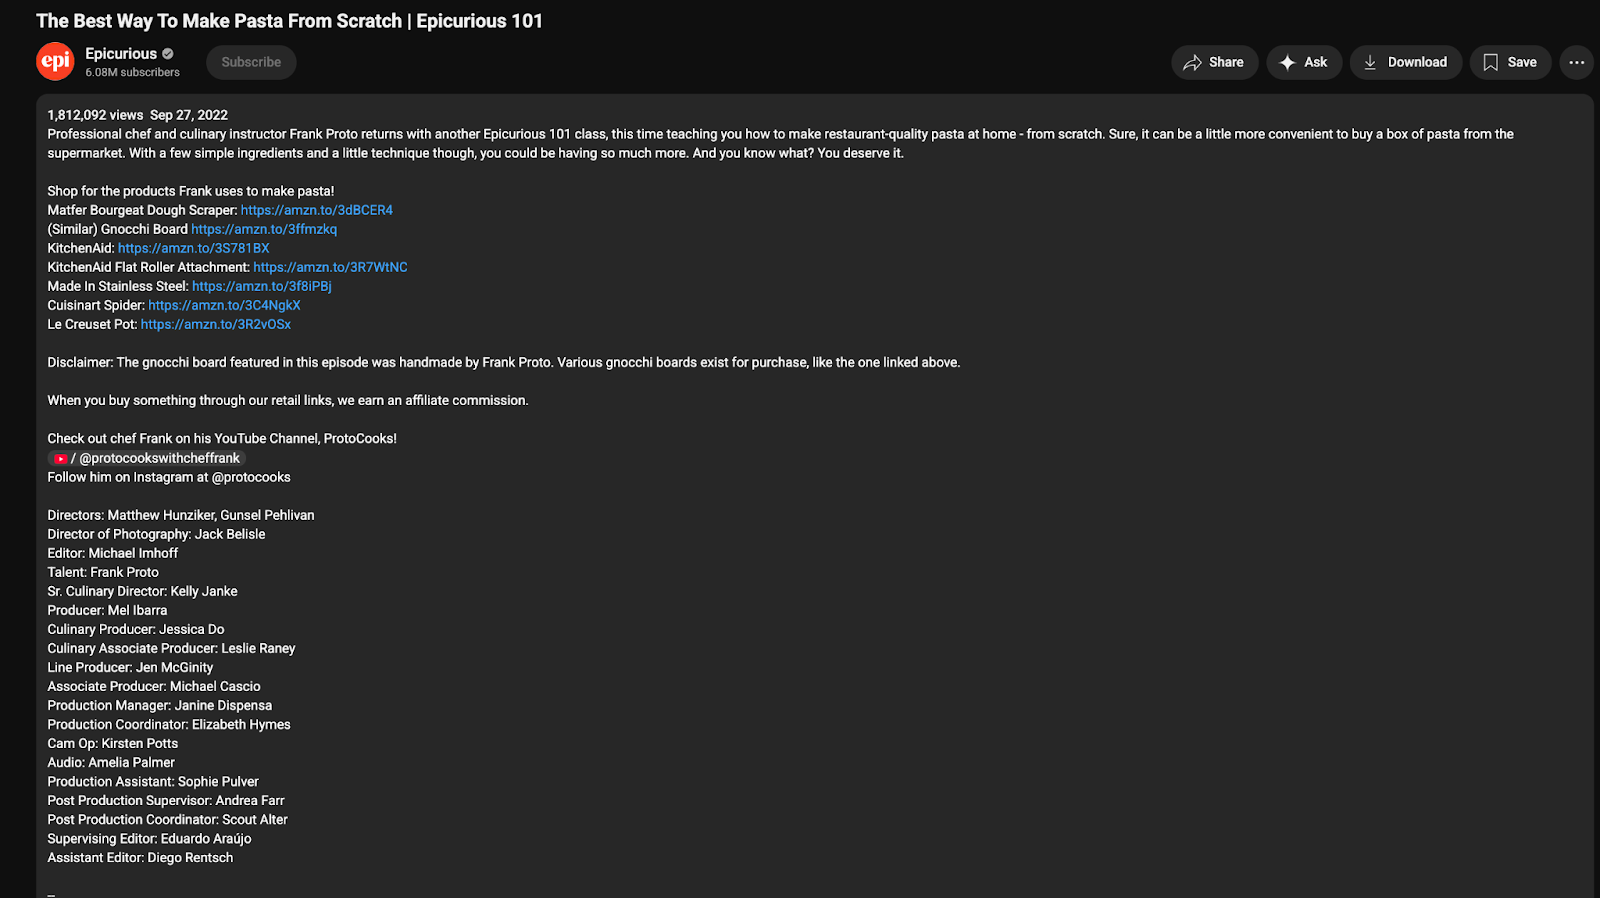Click 'Follow him on Instagram at @protocooks'

click(169, 477)
